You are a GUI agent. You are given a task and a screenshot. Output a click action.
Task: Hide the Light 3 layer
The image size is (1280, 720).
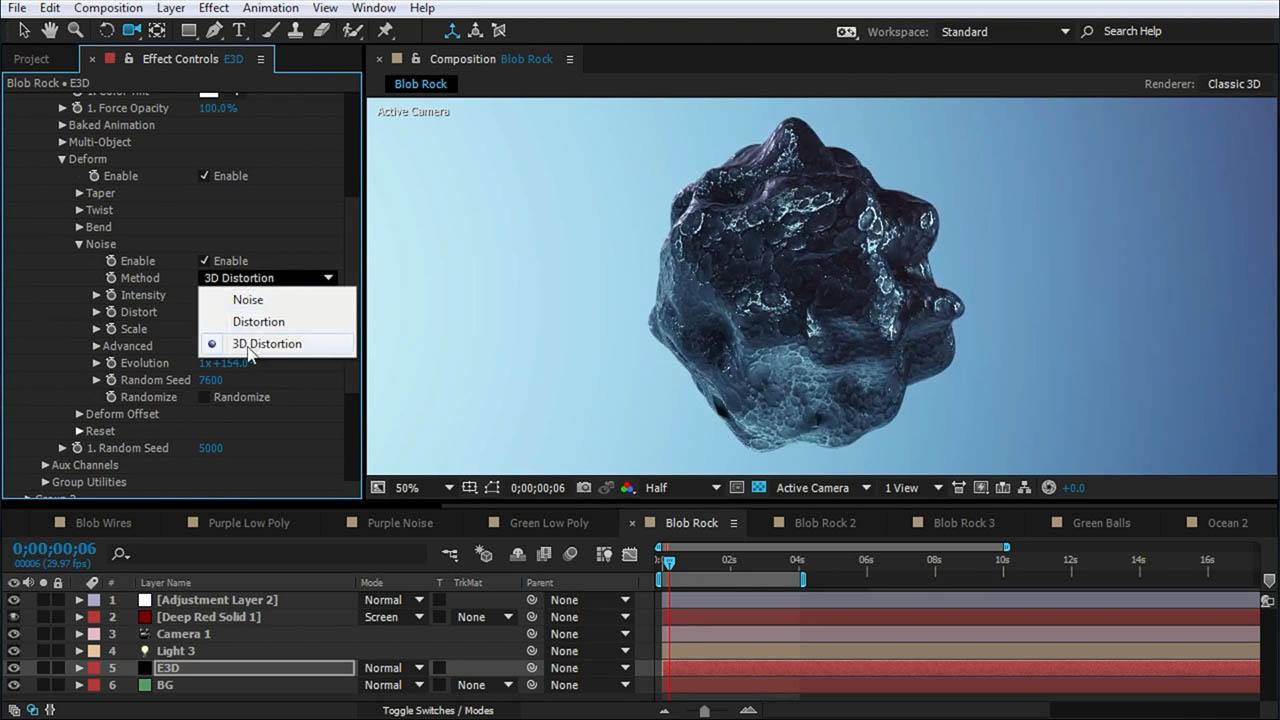(x=14, y=651)
